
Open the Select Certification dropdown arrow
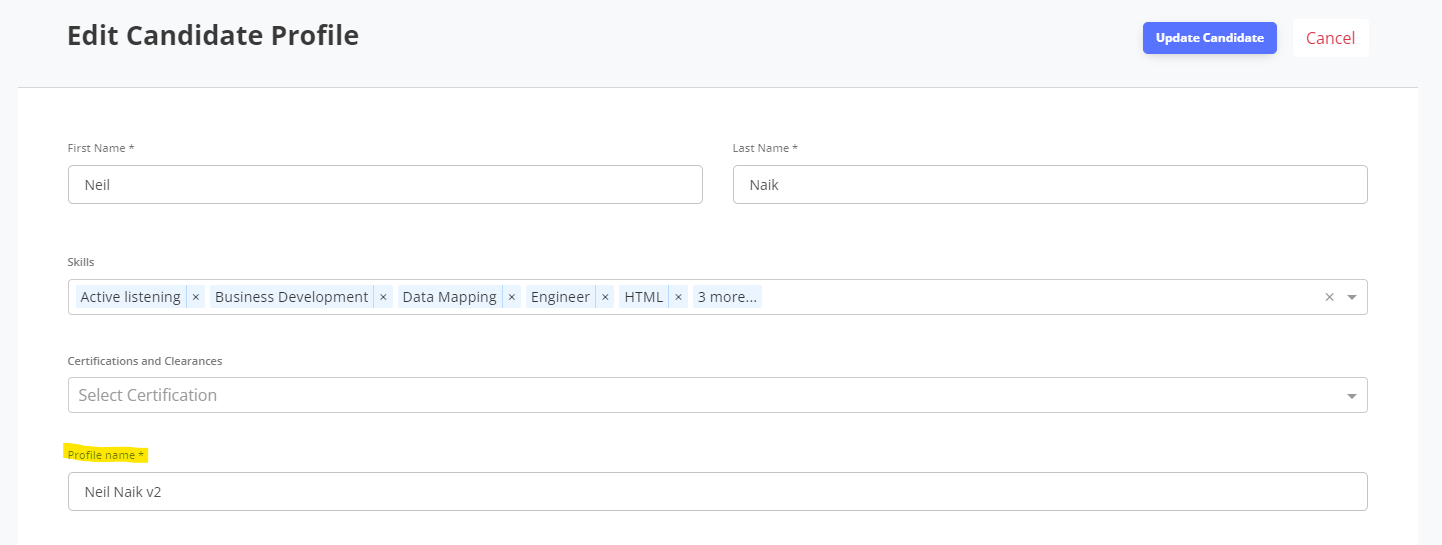coord(1352,396)
